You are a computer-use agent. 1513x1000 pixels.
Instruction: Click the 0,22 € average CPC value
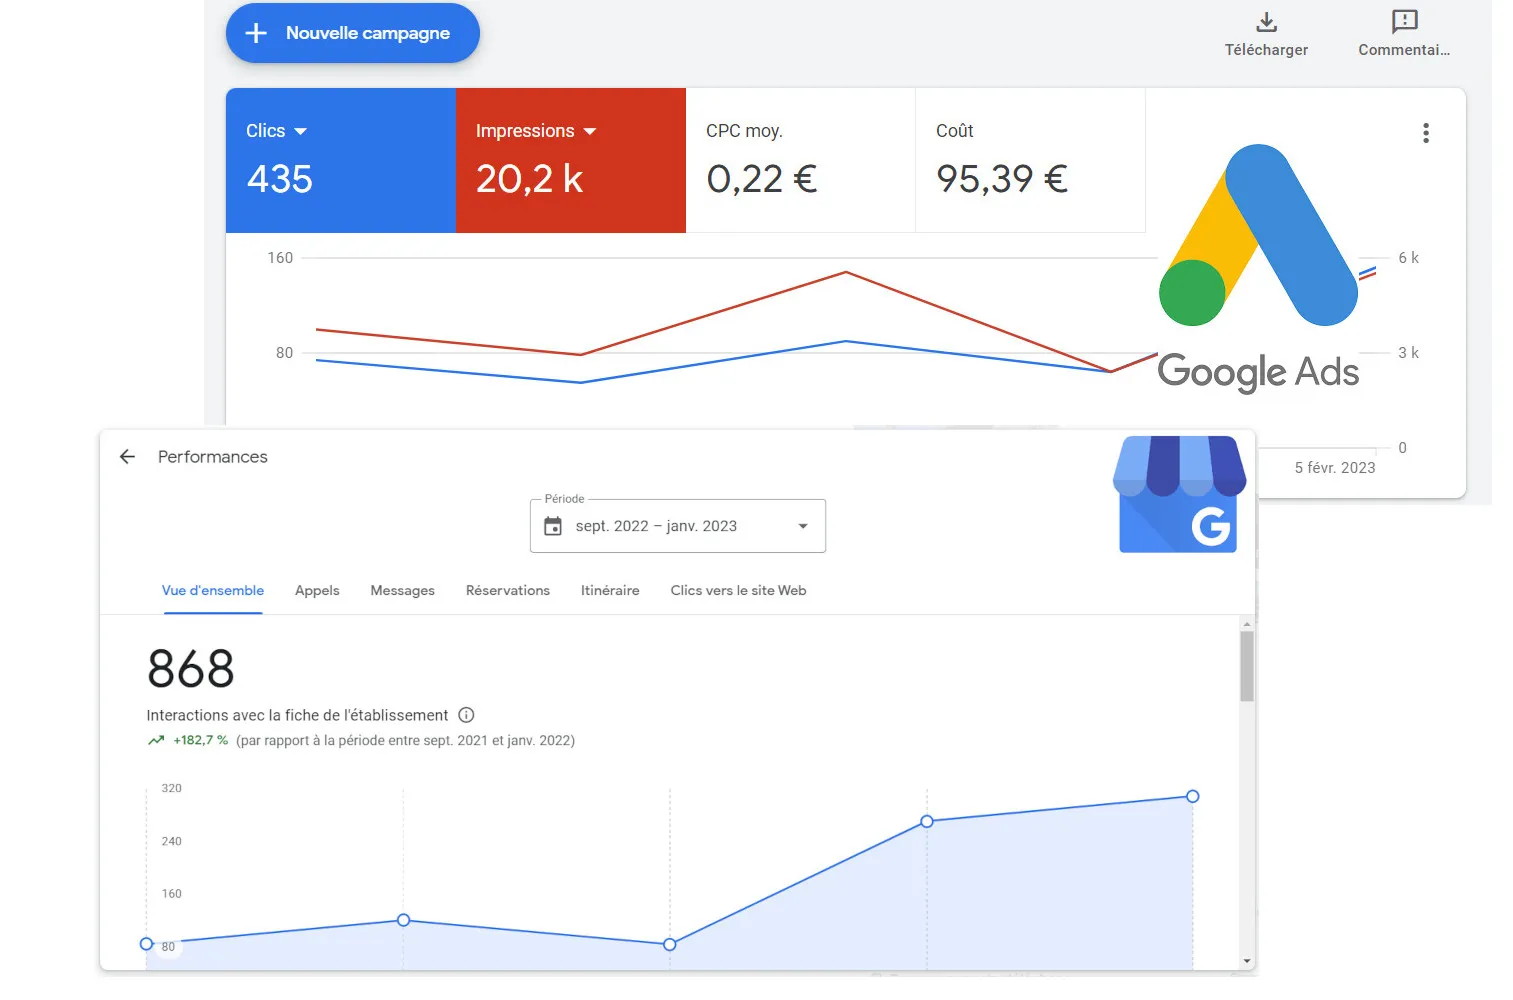(762, 179)
